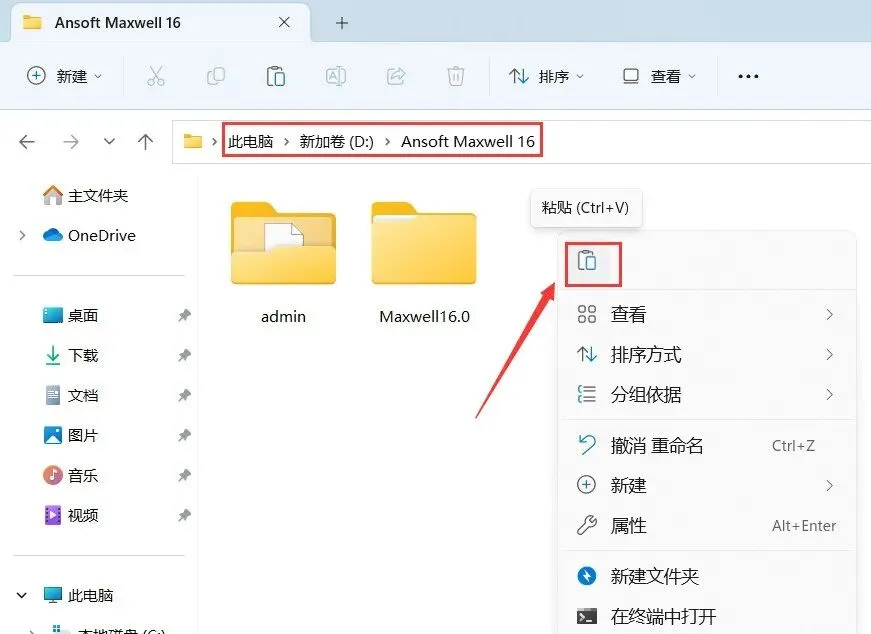
Task: Click the pin icon next to 文档
Action: 184,396
